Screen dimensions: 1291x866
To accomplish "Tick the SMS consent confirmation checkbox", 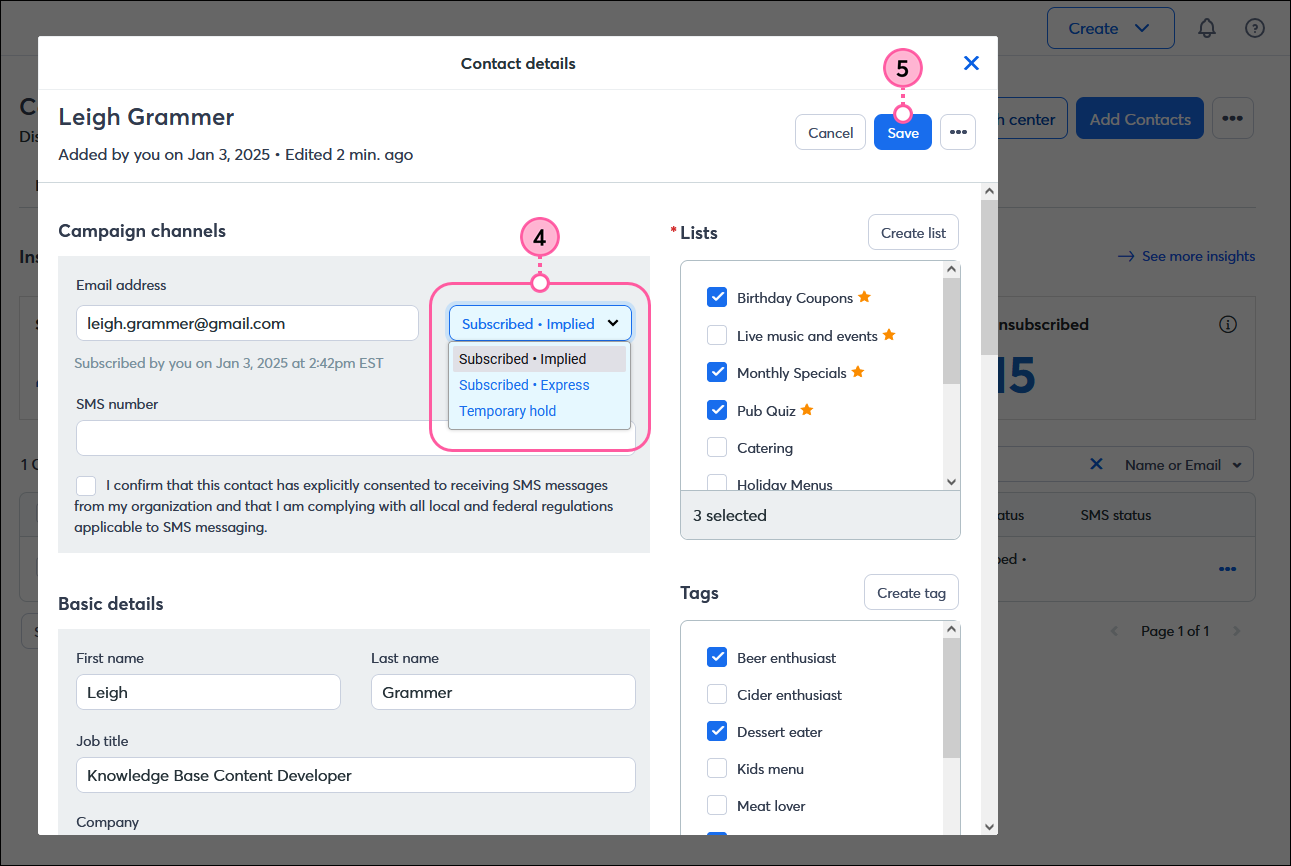I will click(86, 485).
